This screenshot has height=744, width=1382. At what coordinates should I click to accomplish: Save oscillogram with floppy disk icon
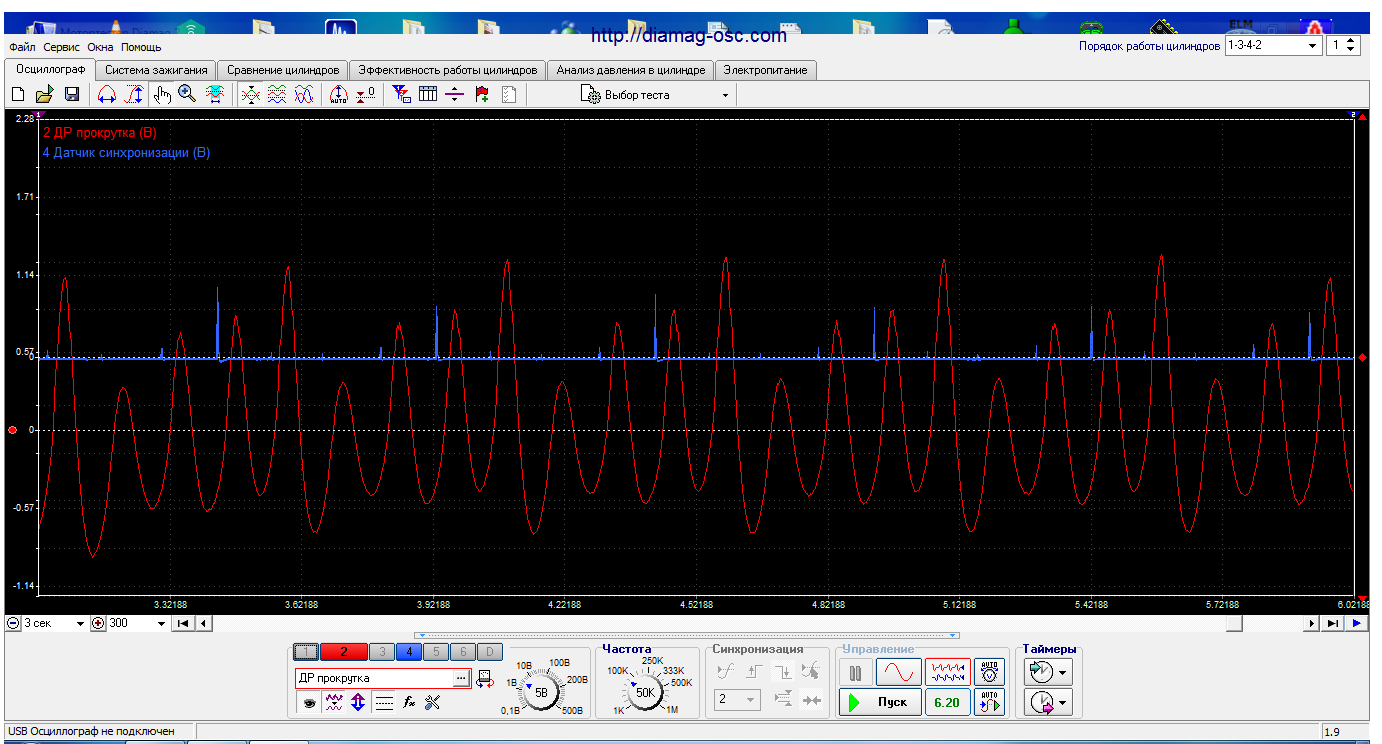click(72, 94)
